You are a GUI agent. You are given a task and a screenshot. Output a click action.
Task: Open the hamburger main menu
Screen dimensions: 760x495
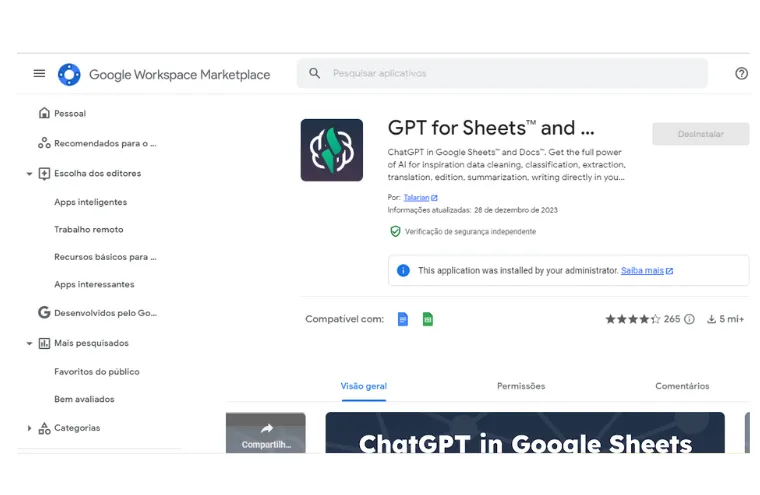(x=39, y=73)
